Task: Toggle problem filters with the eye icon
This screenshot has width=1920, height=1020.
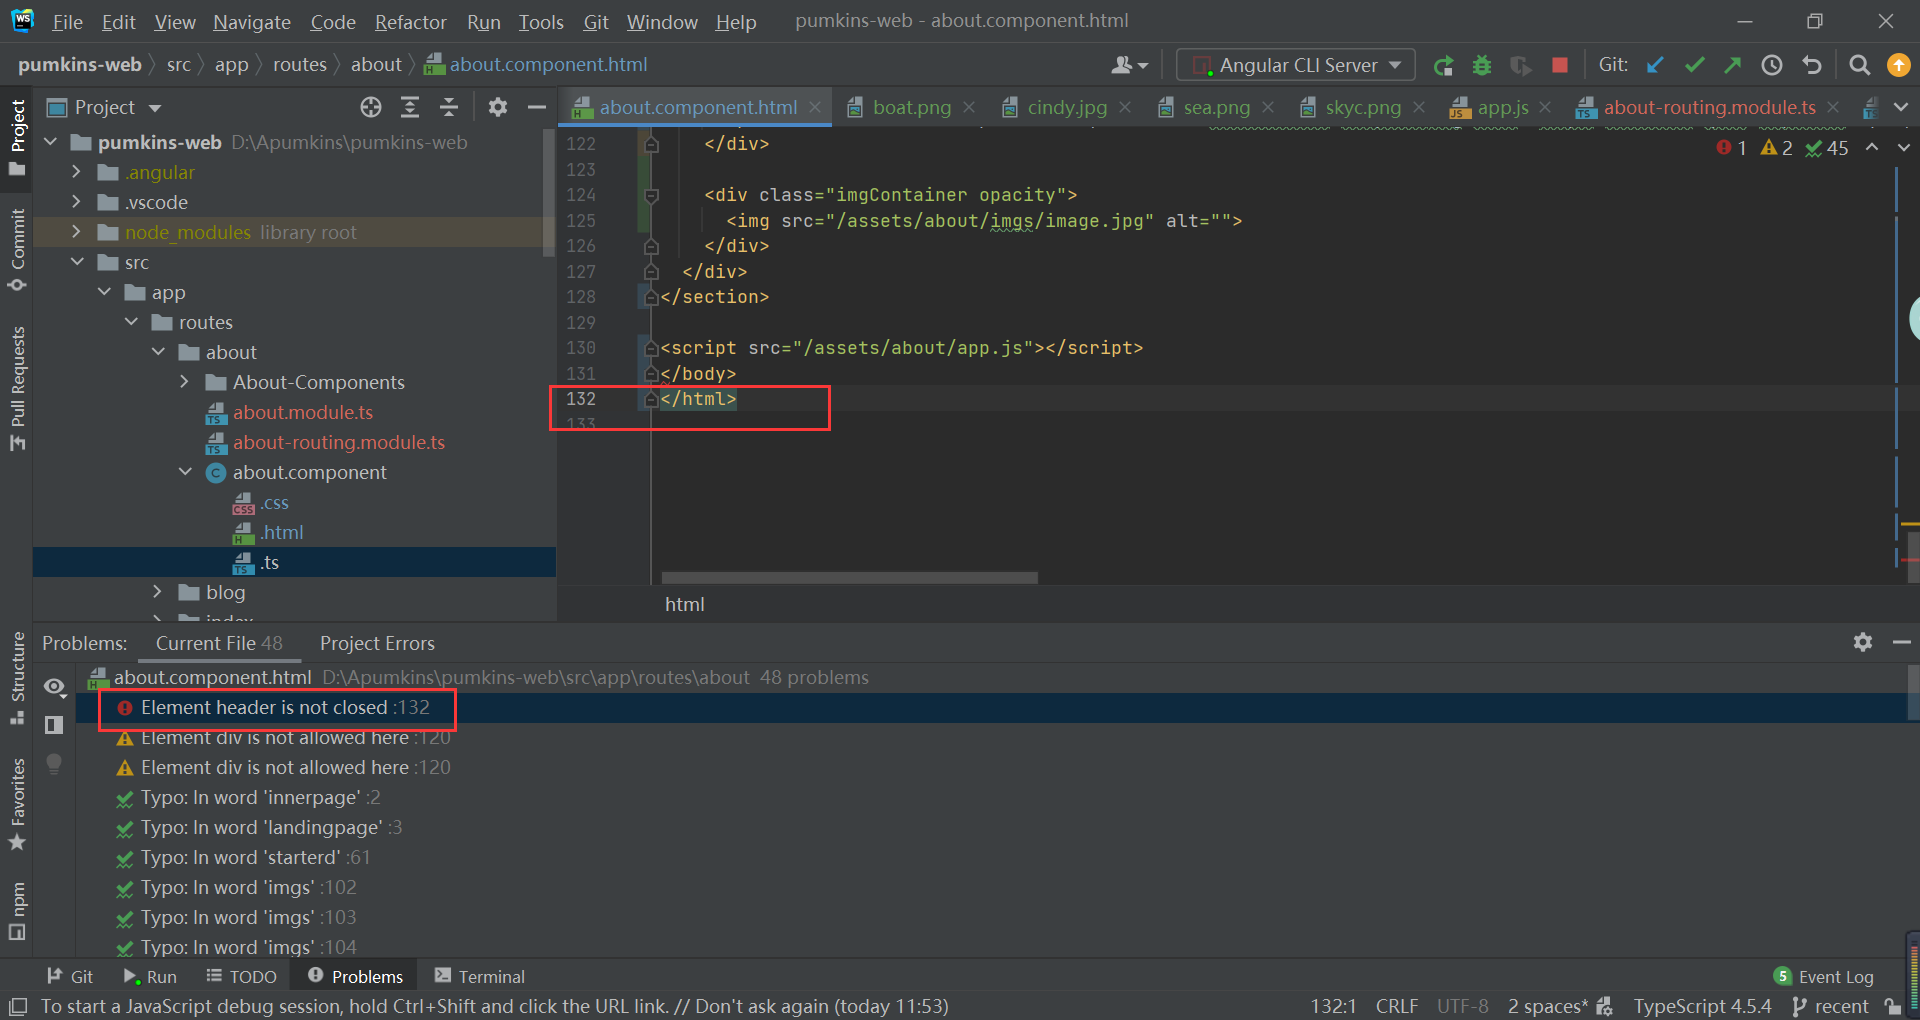Action: 54,688
